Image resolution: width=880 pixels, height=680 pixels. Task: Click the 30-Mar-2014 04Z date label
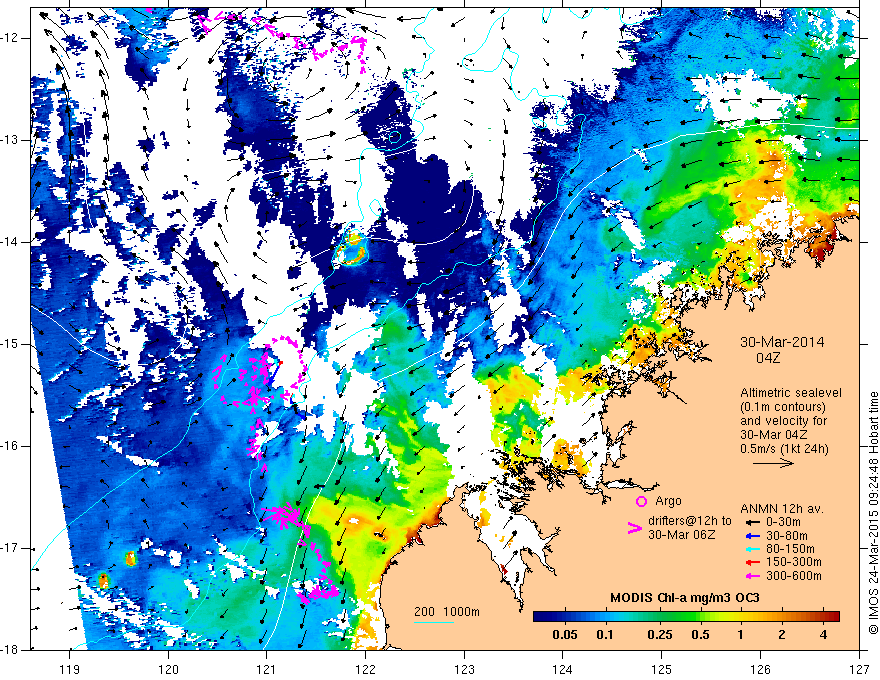coord(782,350)
